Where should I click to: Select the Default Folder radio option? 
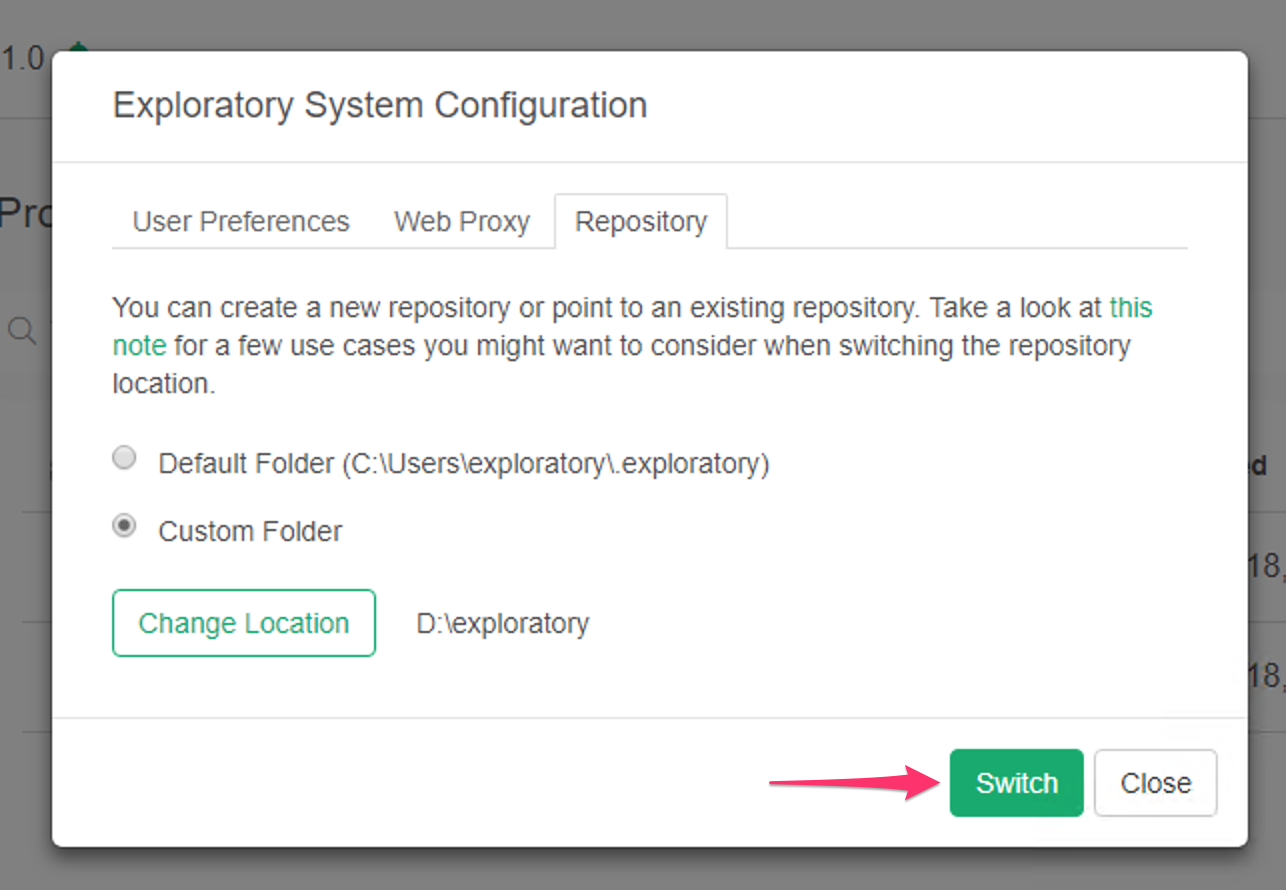click(124, 458)
